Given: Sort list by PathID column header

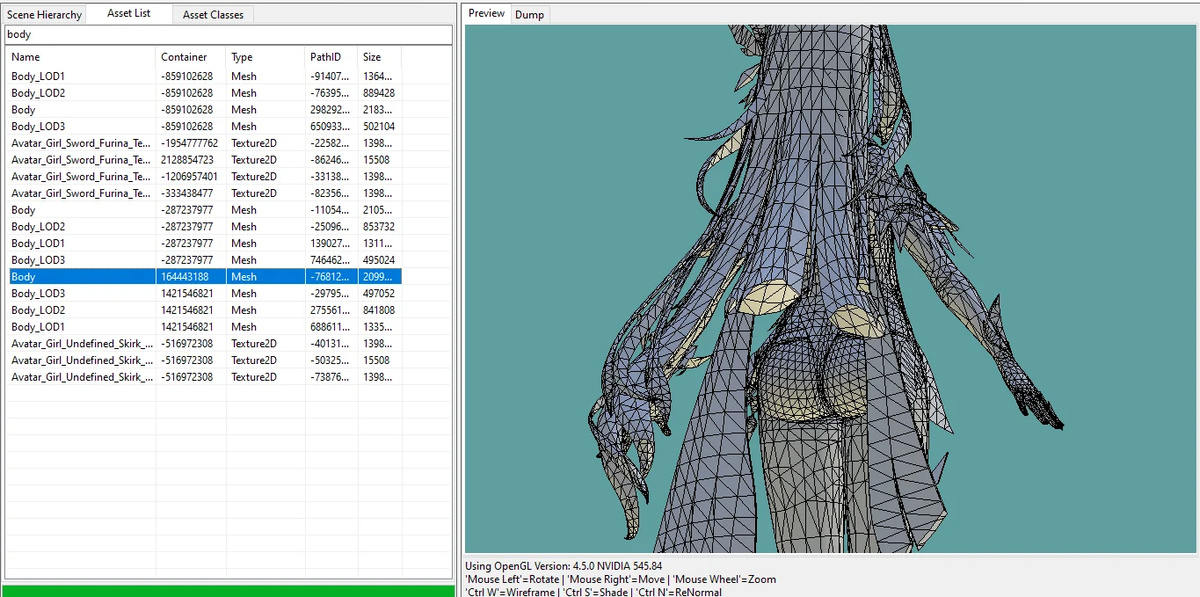Looking at the screenshot, I should 330,57.
